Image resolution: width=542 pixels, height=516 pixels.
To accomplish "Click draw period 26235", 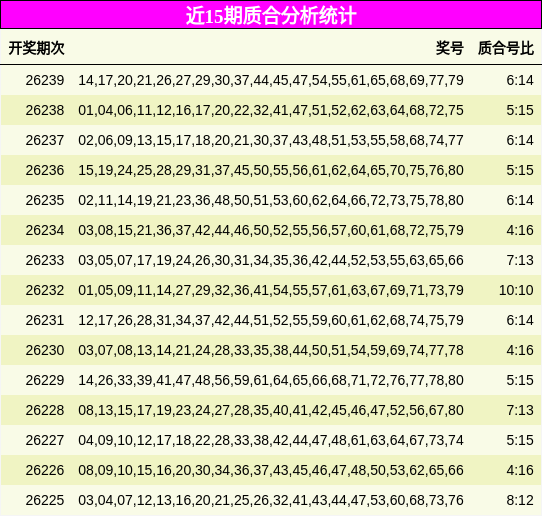I will point(45,200).
